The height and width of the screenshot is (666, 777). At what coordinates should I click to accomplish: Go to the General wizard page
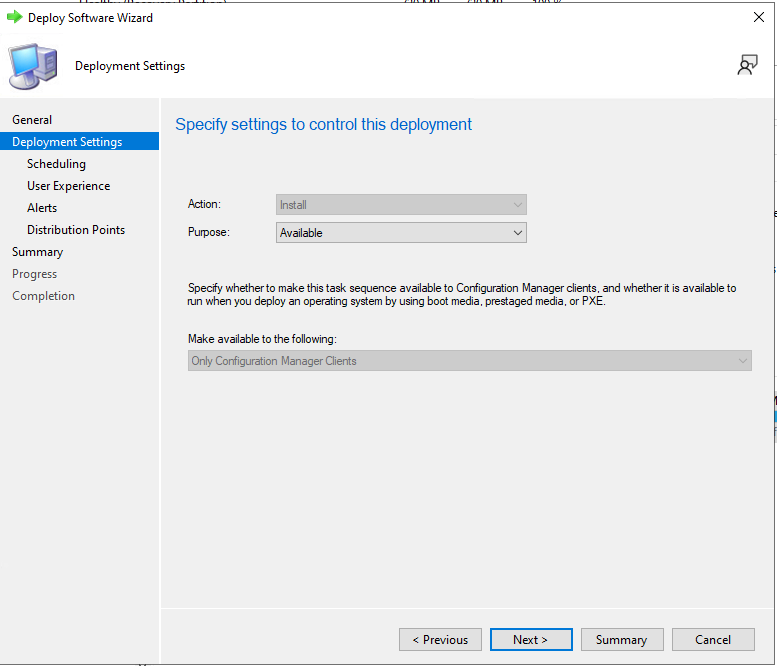click(x=32, y=120)
